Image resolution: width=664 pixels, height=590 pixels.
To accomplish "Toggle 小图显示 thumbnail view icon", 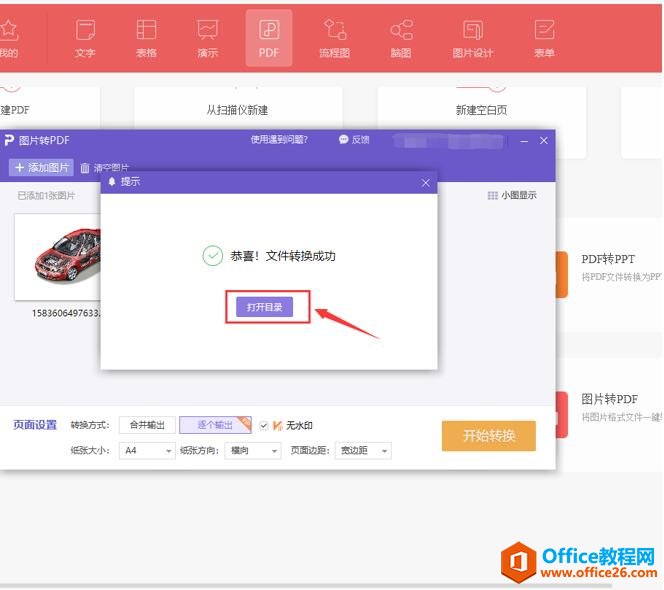I will 492,195.
